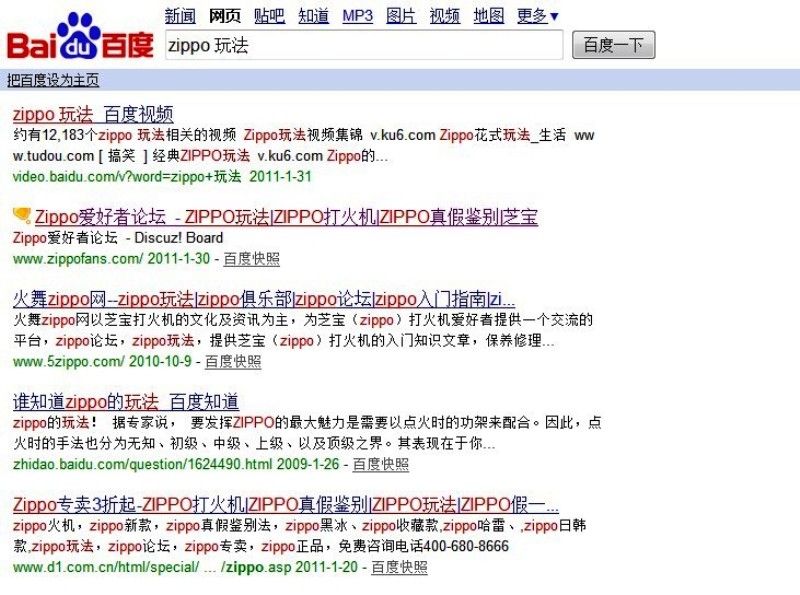800x595 pixels.
Task: Open 百度快照 for www.5zippo.com
Action: tap(233, 362)
